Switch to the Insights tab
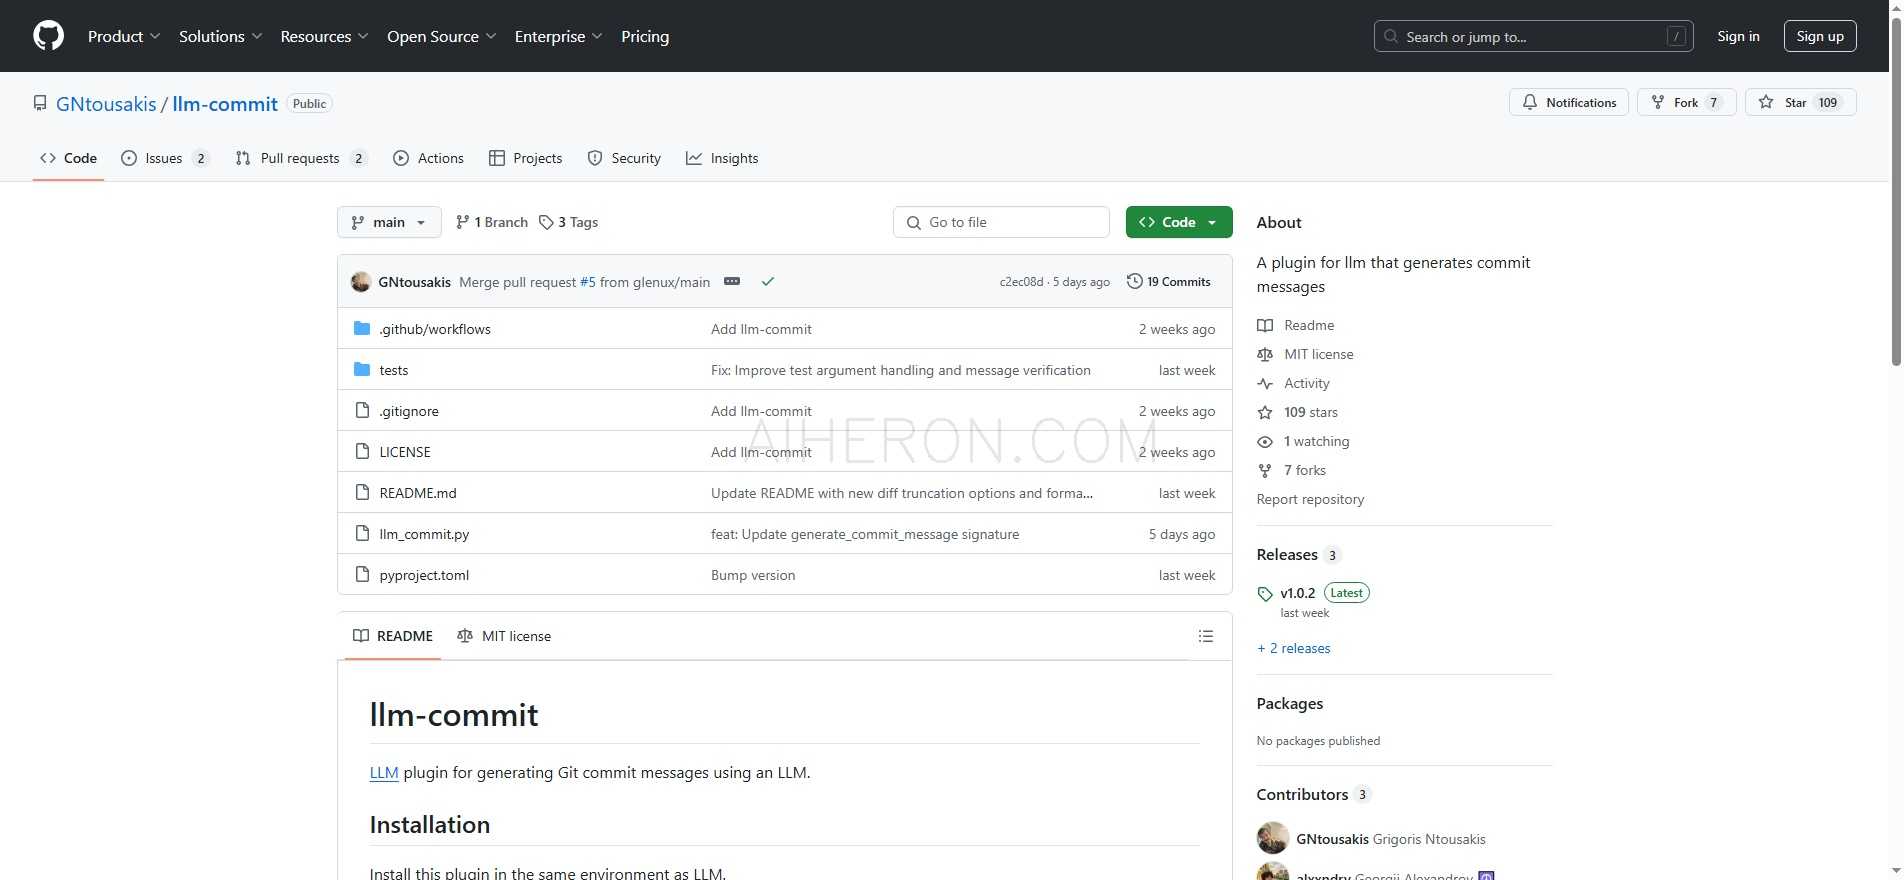 point(722,158)
